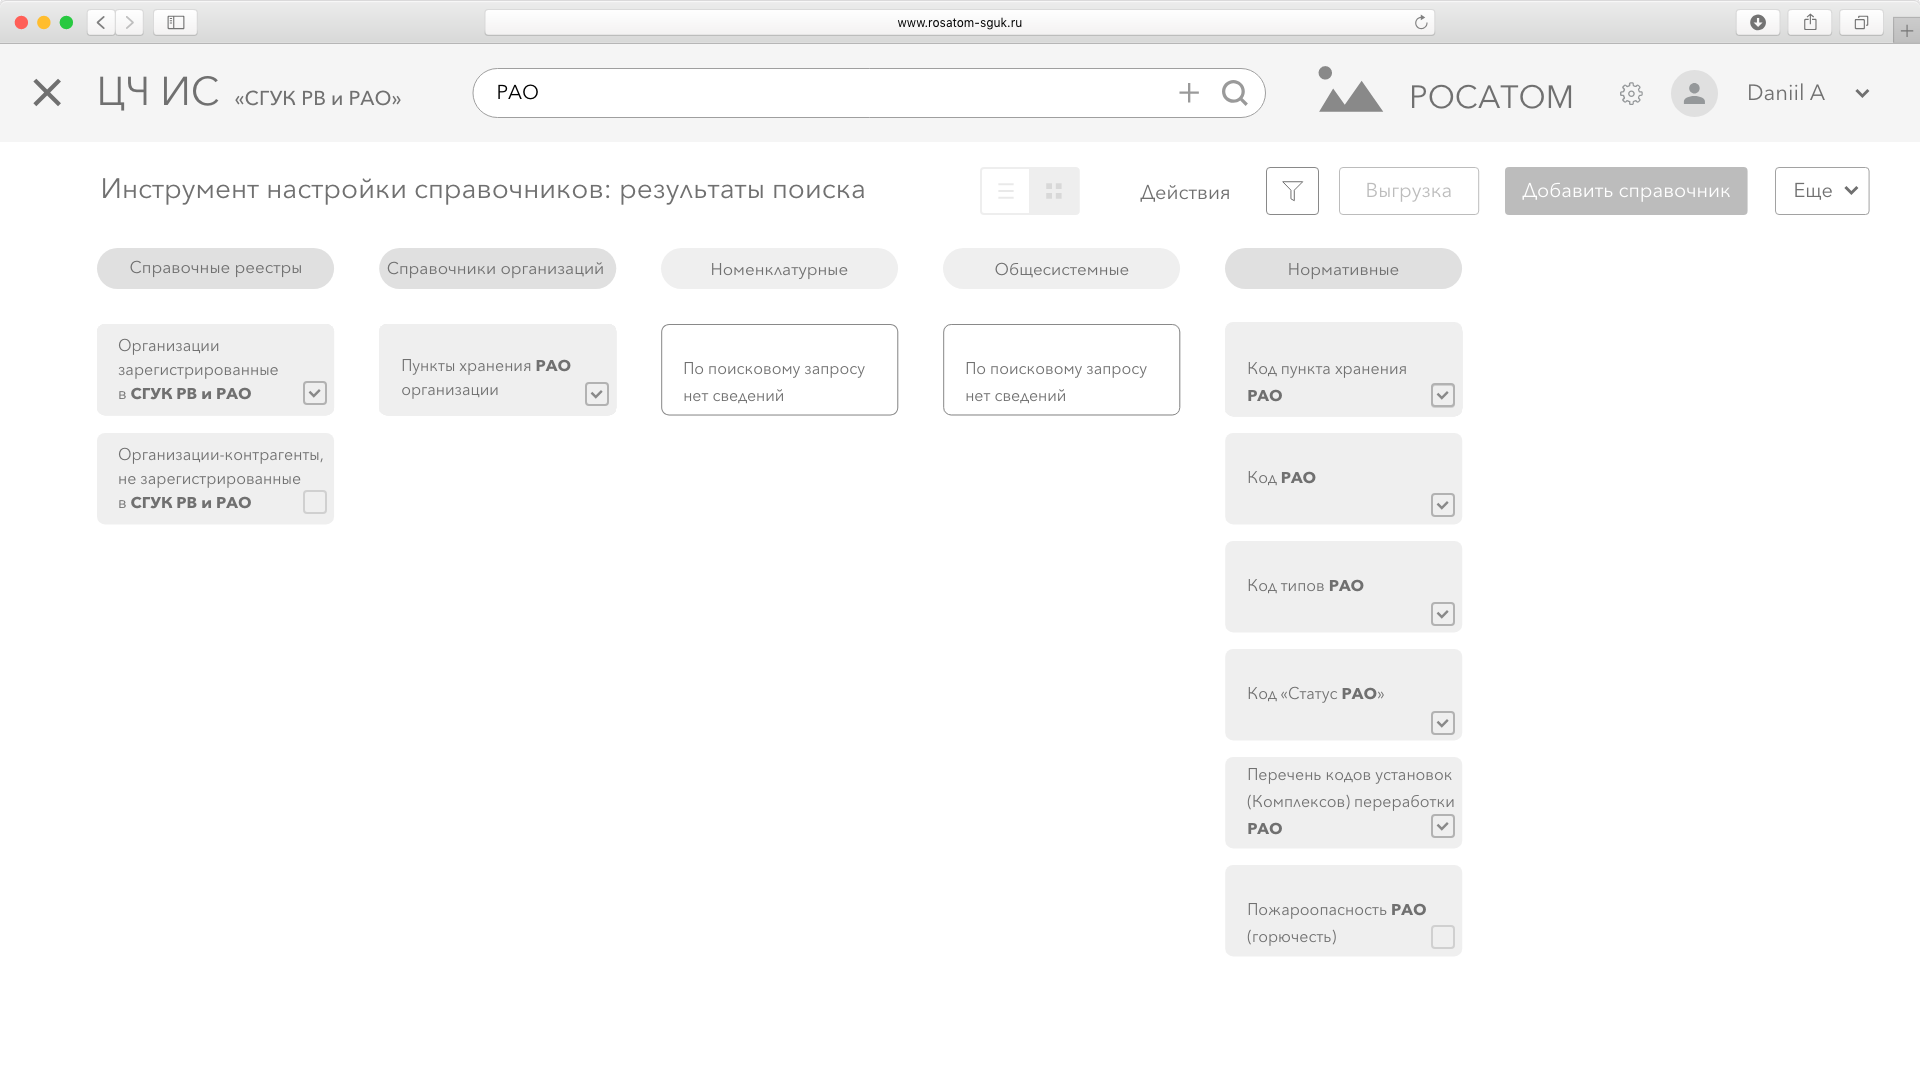Click '«СГУК РВ и РАО»' subtitle text
The height and width of the screenshot is (1080, 1920).
[x=318, y=98]
